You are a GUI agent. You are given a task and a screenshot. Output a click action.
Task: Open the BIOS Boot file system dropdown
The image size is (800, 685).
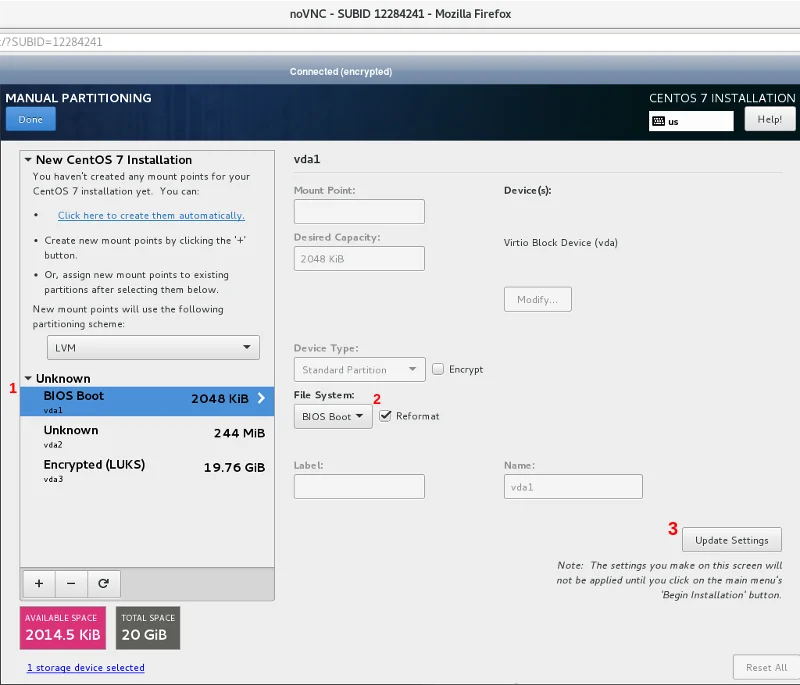[333, 416]
